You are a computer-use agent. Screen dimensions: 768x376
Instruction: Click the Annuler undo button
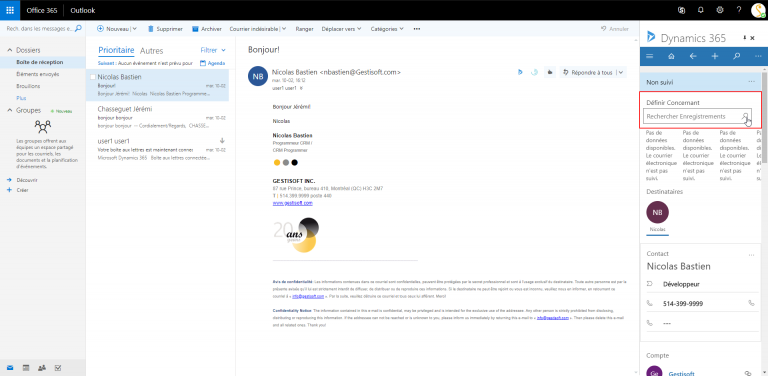(615, 29)
